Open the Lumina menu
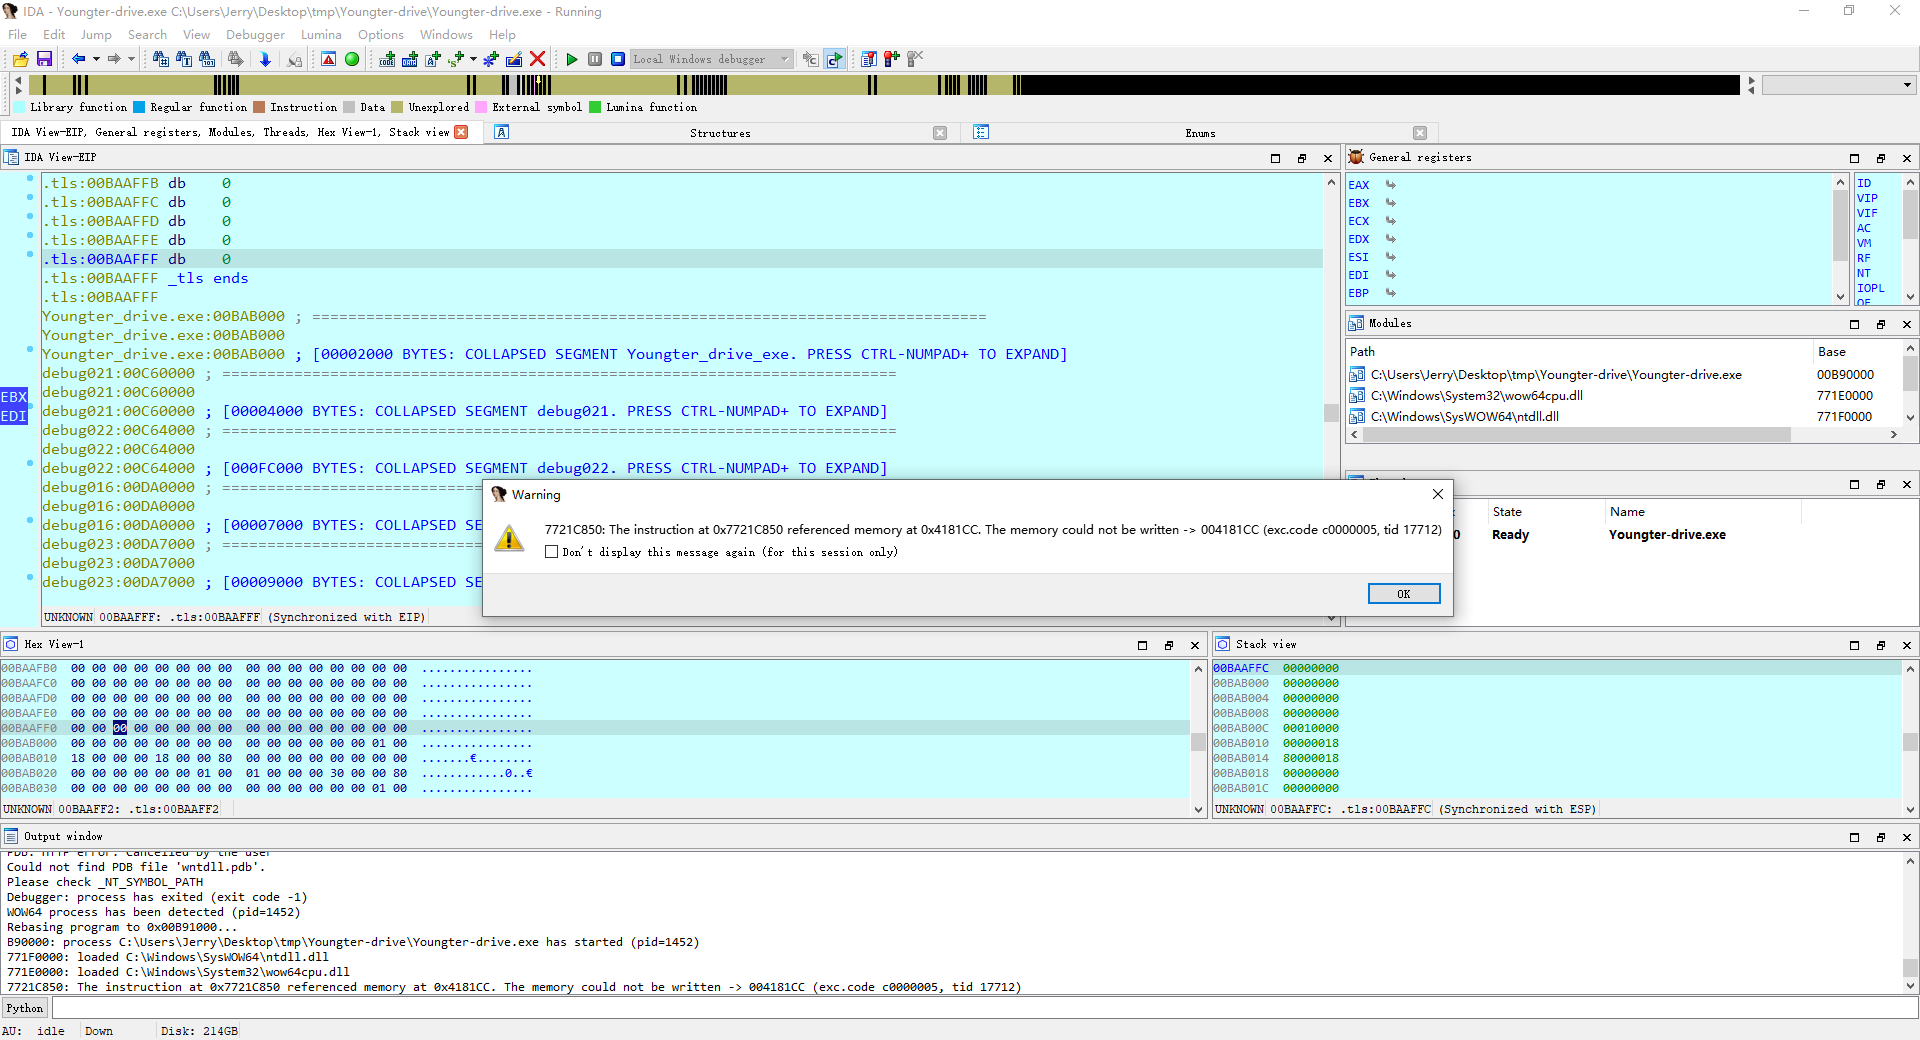1920x1040 pixels. coord(321,34)
